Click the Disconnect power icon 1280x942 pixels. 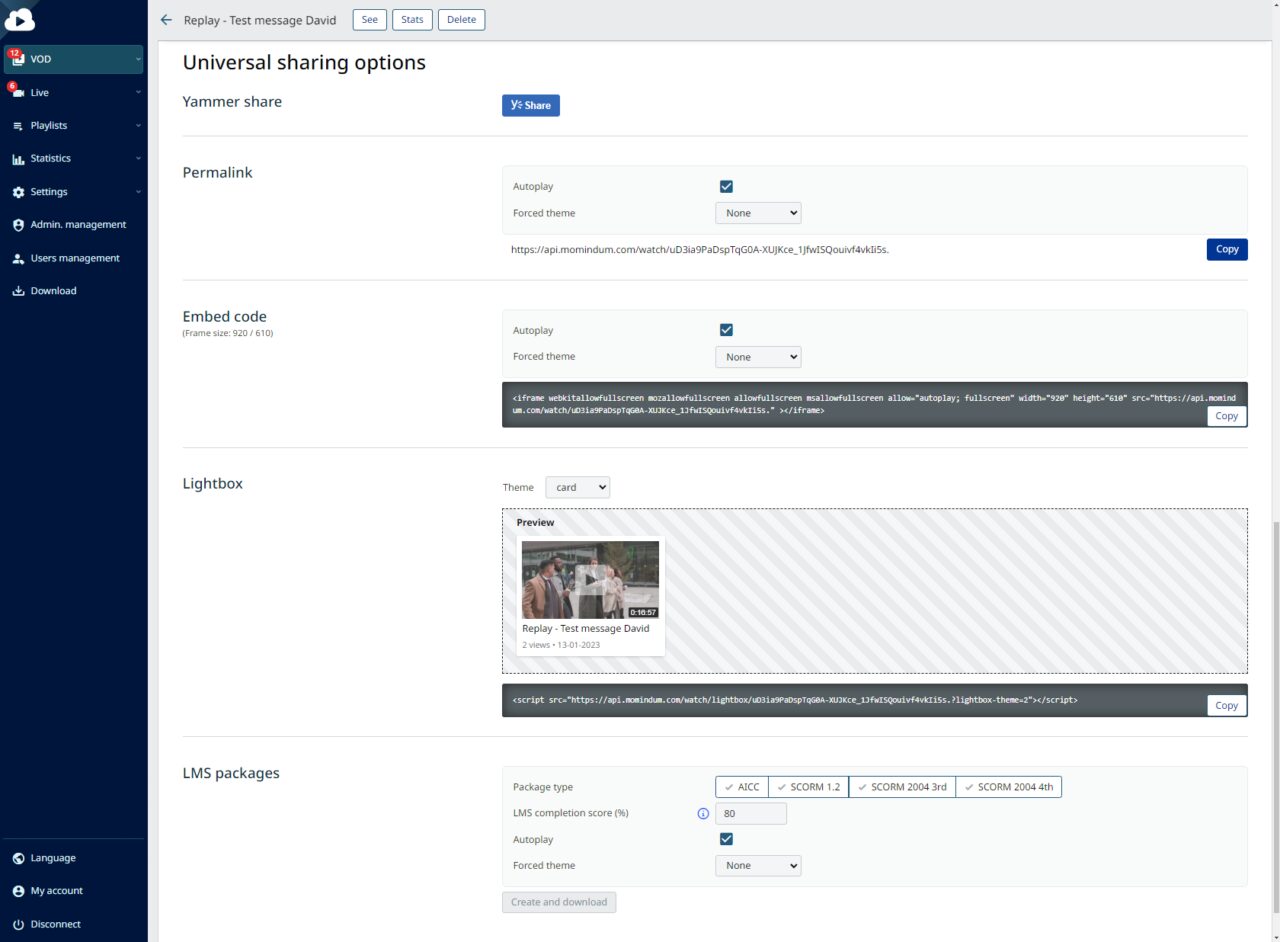pyautogui.click(x=18, y=924)
